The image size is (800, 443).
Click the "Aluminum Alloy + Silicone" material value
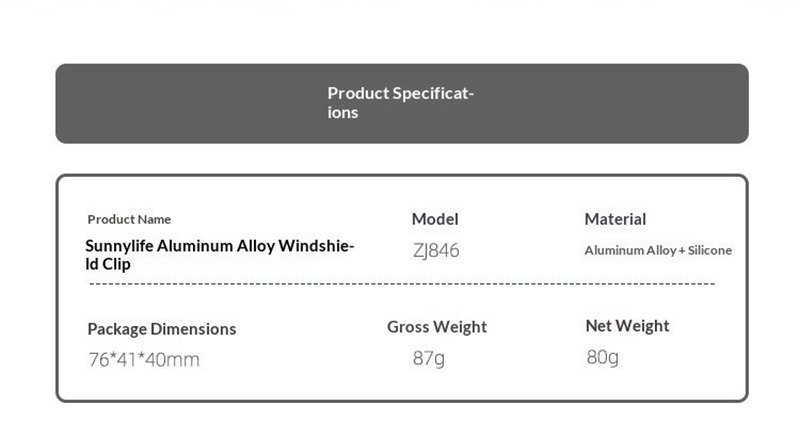(658, 250)
